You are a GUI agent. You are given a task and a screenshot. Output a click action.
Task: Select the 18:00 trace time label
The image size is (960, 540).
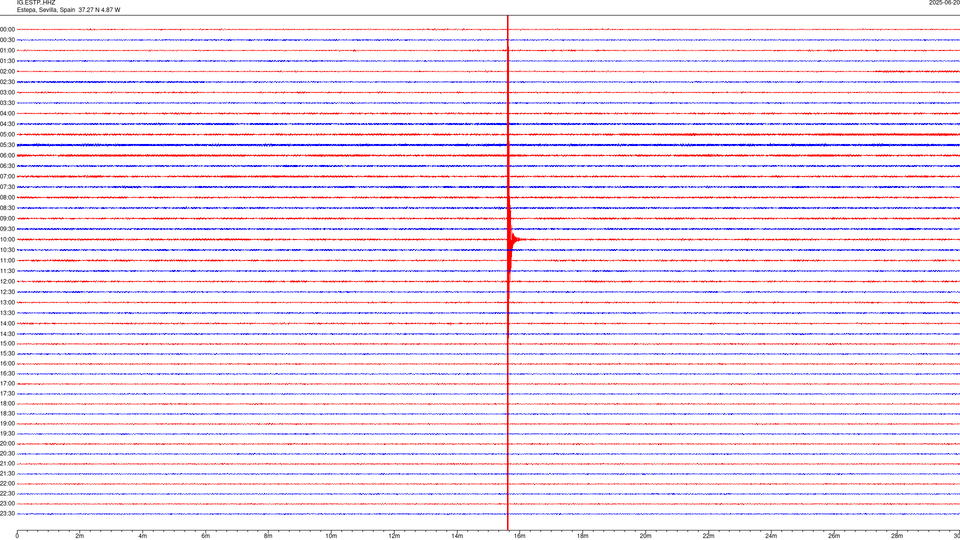pyautogui.click(x=7, y=403)
